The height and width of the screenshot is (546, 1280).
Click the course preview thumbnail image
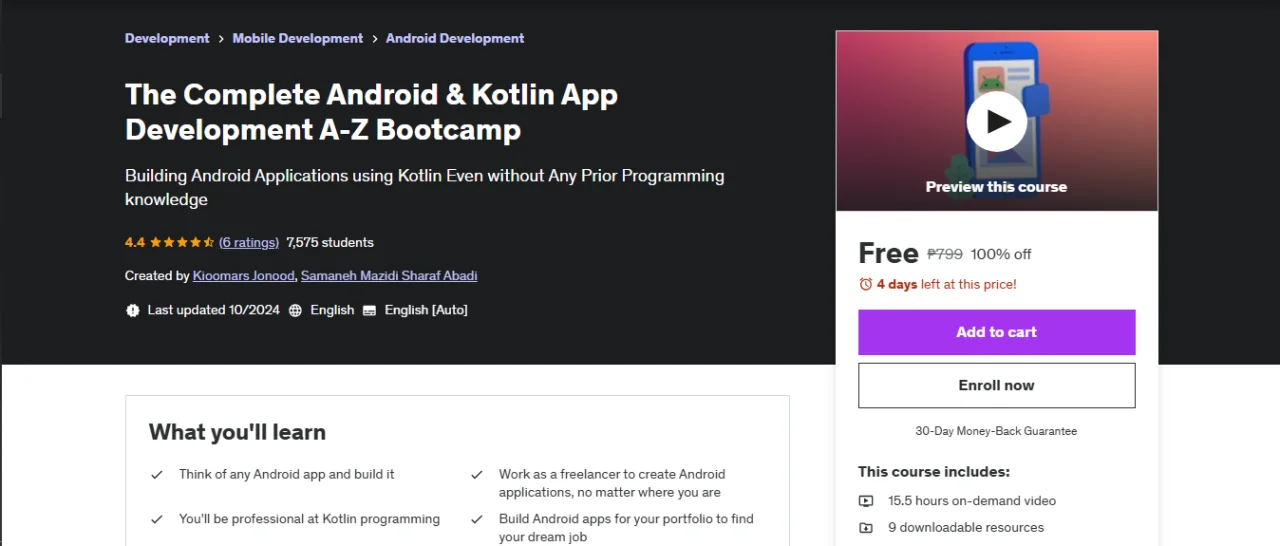(996, 121)
